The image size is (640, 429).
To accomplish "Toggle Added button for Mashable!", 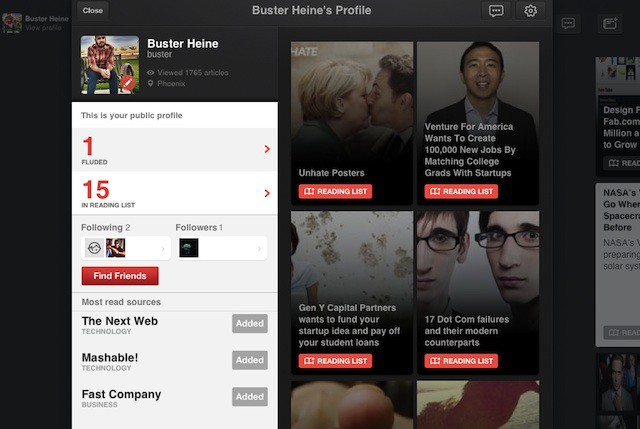I will [249, 360].
